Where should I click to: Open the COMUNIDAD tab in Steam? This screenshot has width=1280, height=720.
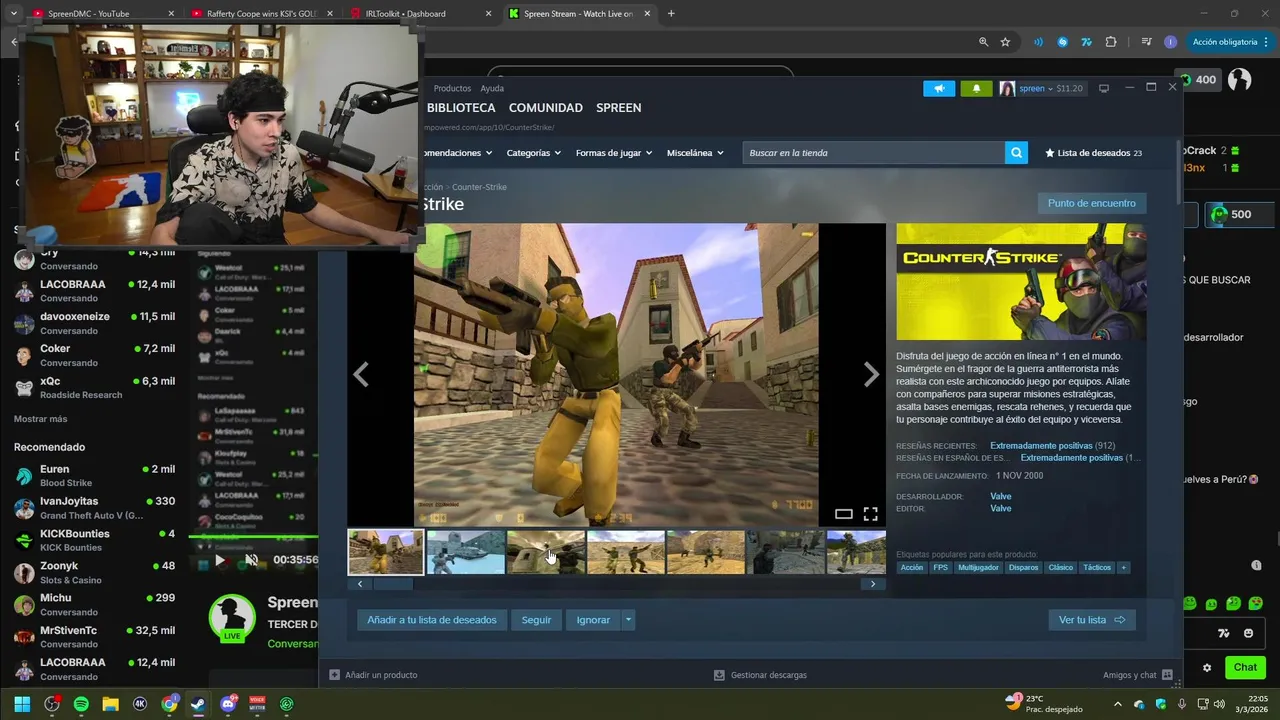(546, 108)
